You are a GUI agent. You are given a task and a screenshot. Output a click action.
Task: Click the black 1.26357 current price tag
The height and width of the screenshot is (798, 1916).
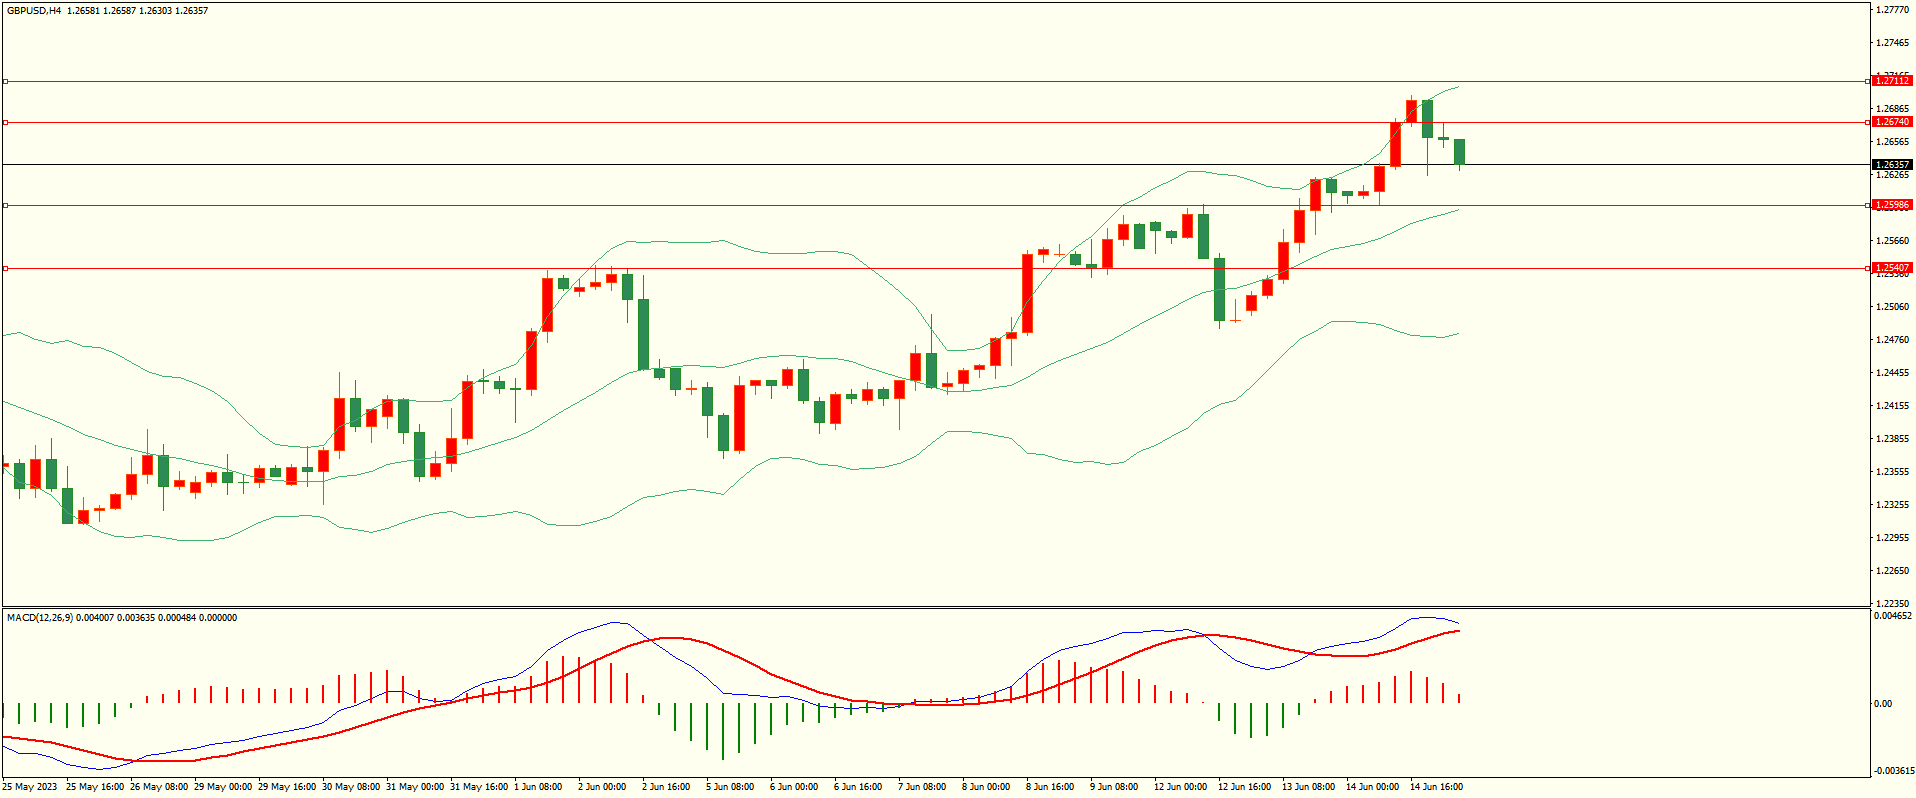tap(1891, 165)
